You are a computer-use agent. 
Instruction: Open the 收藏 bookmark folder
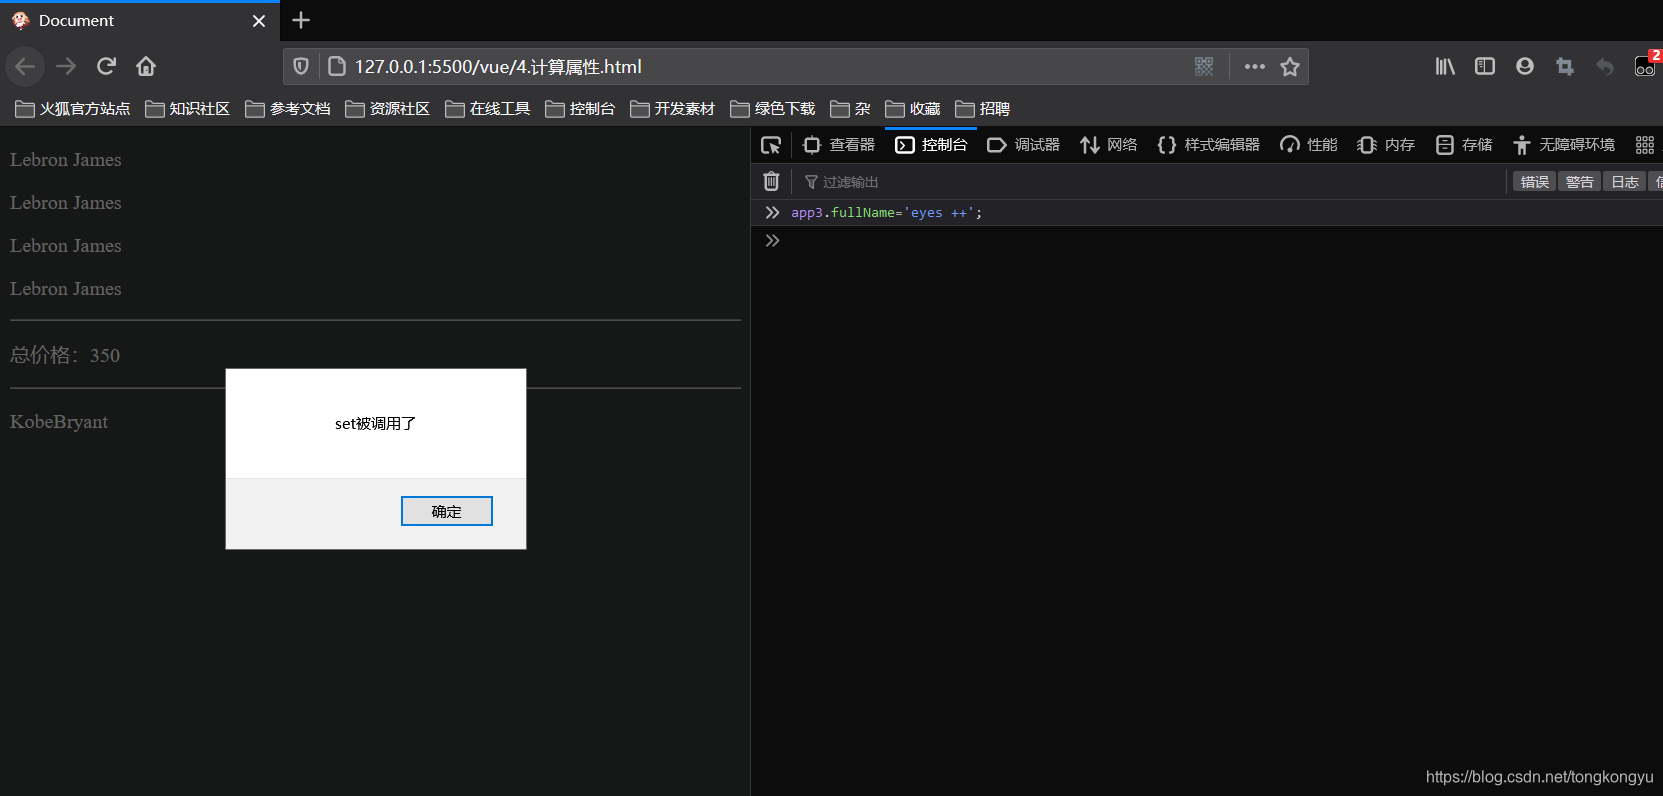pos(913,109)
